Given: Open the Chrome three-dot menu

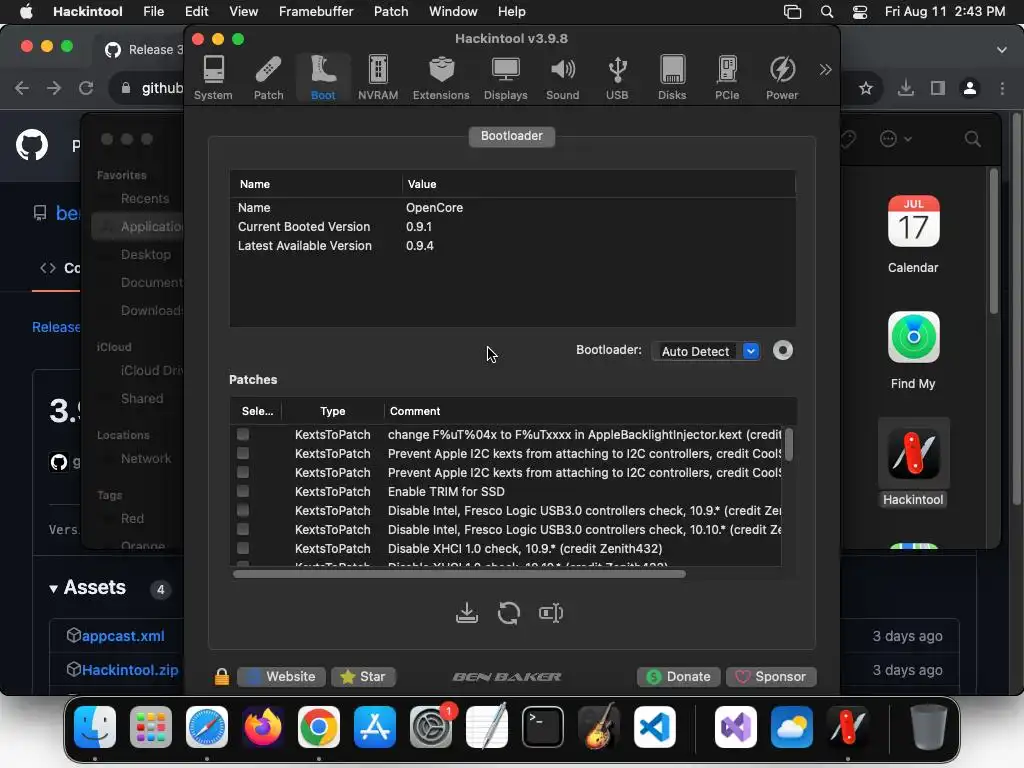Looking at the screenshot, I should coord(1002,88).
